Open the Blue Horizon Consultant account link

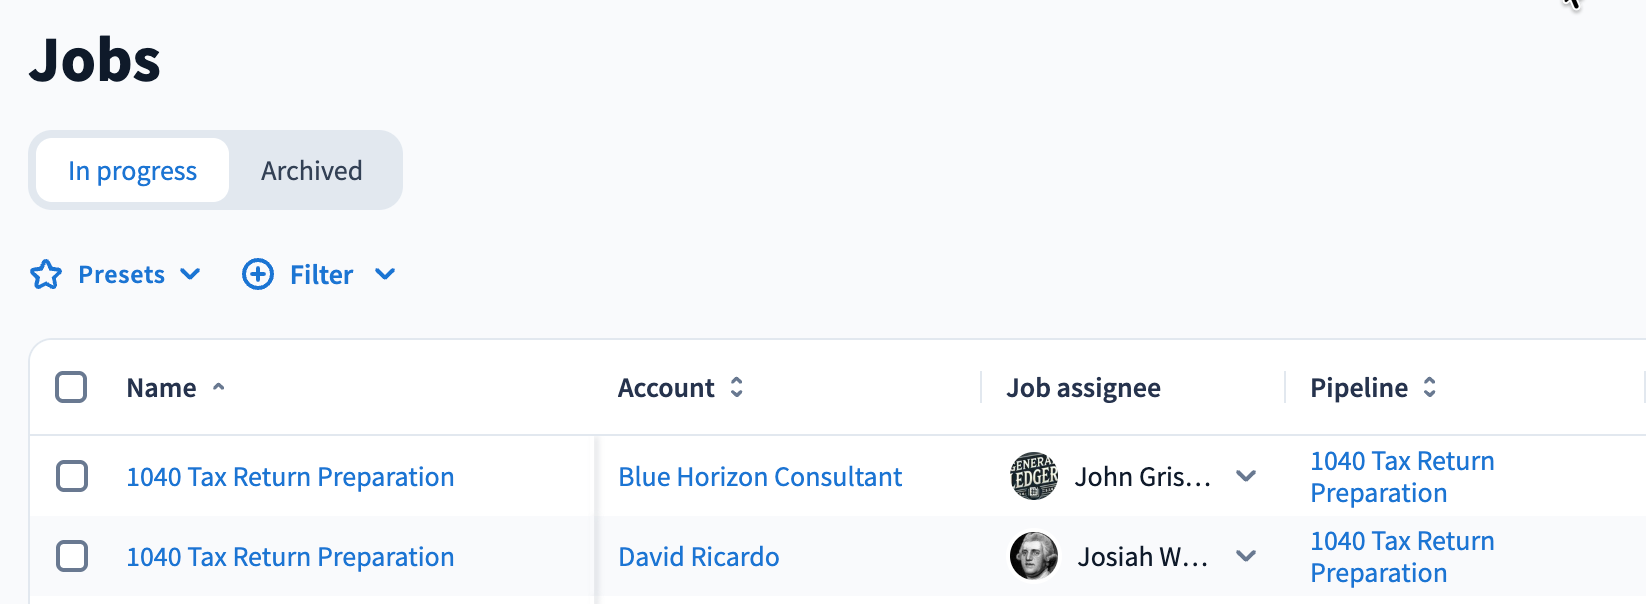click(760, 477)
